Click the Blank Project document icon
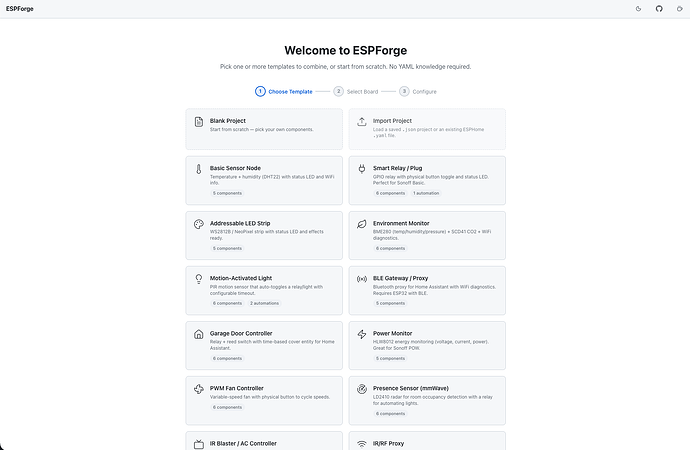 click(x=199, y=122)
